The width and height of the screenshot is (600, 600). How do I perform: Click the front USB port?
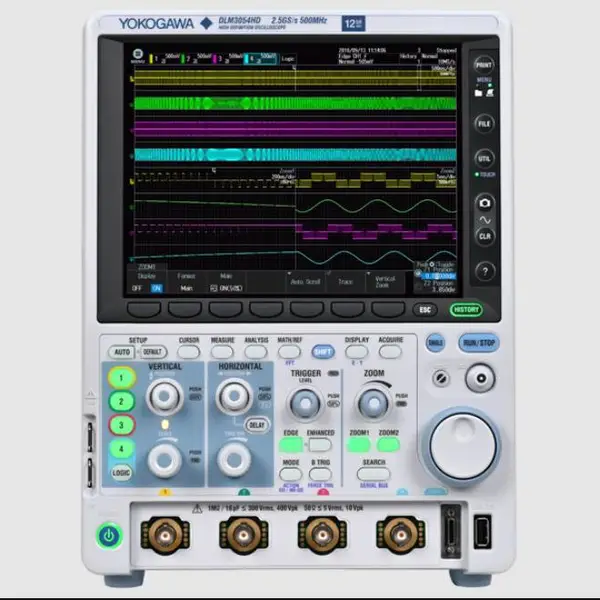(x=483, y=532)
